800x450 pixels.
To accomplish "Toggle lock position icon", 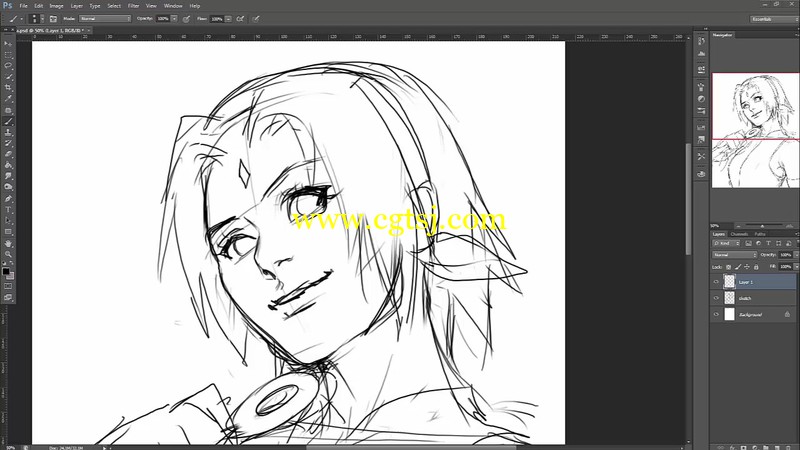I will click(747, 267).
